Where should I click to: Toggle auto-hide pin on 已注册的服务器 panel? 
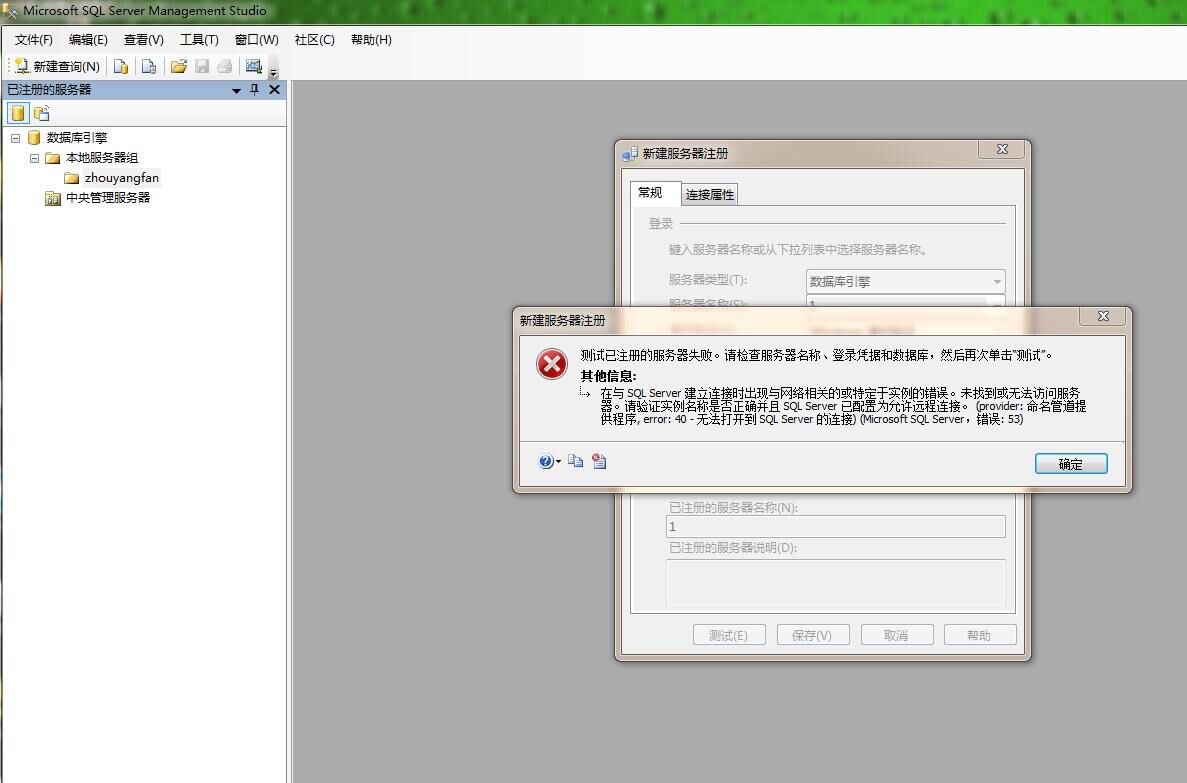(x=254, y=89)
